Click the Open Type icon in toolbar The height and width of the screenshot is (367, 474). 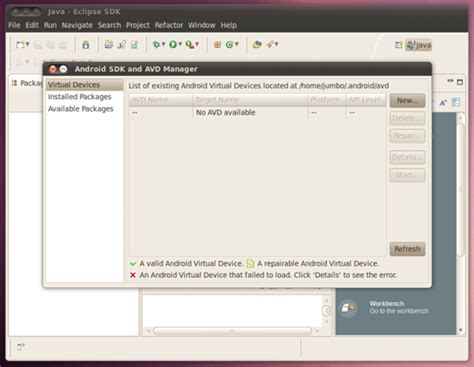point(257,44)
